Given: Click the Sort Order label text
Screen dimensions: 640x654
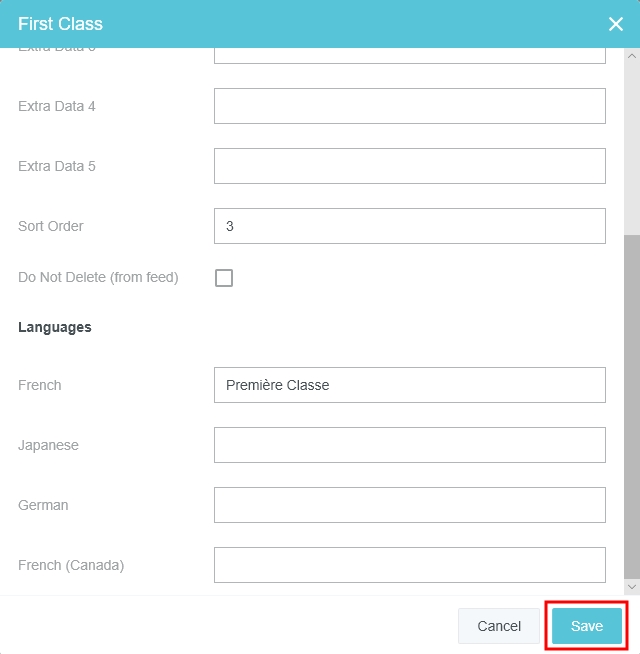Looking at the screenshot, I should pos(51,226).
